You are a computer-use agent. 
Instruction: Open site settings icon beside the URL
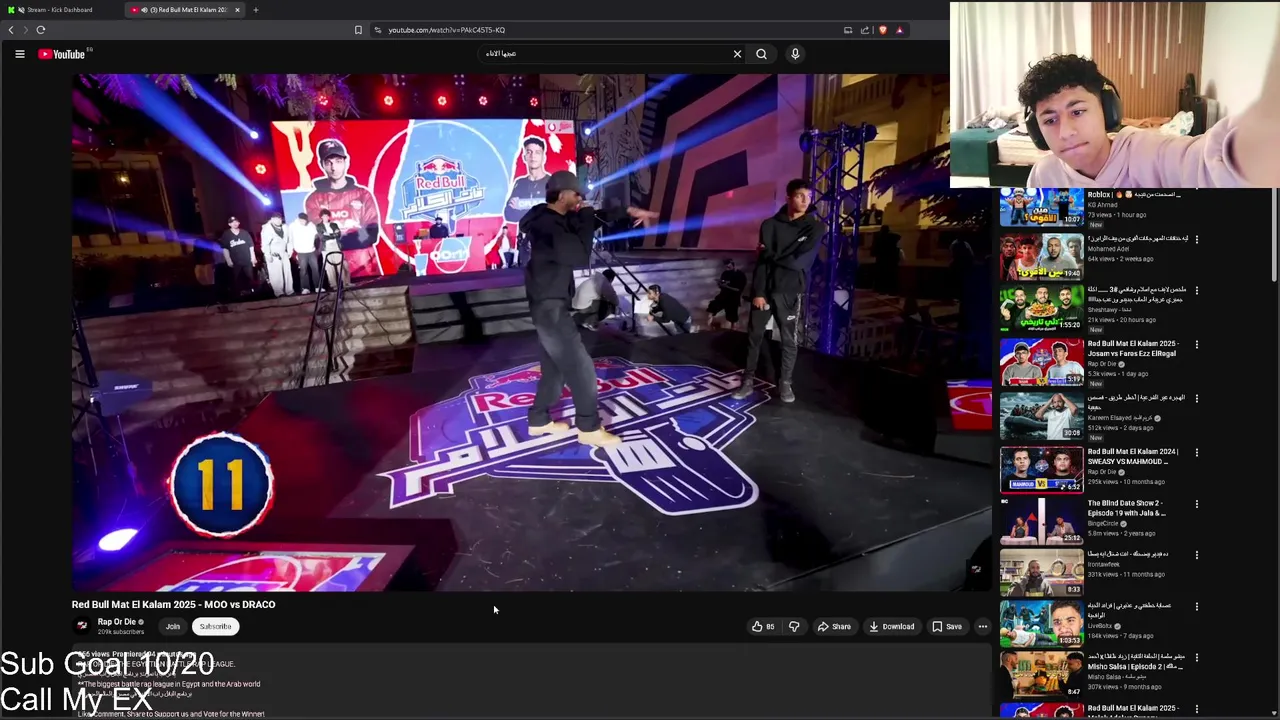tap(378, 30)
